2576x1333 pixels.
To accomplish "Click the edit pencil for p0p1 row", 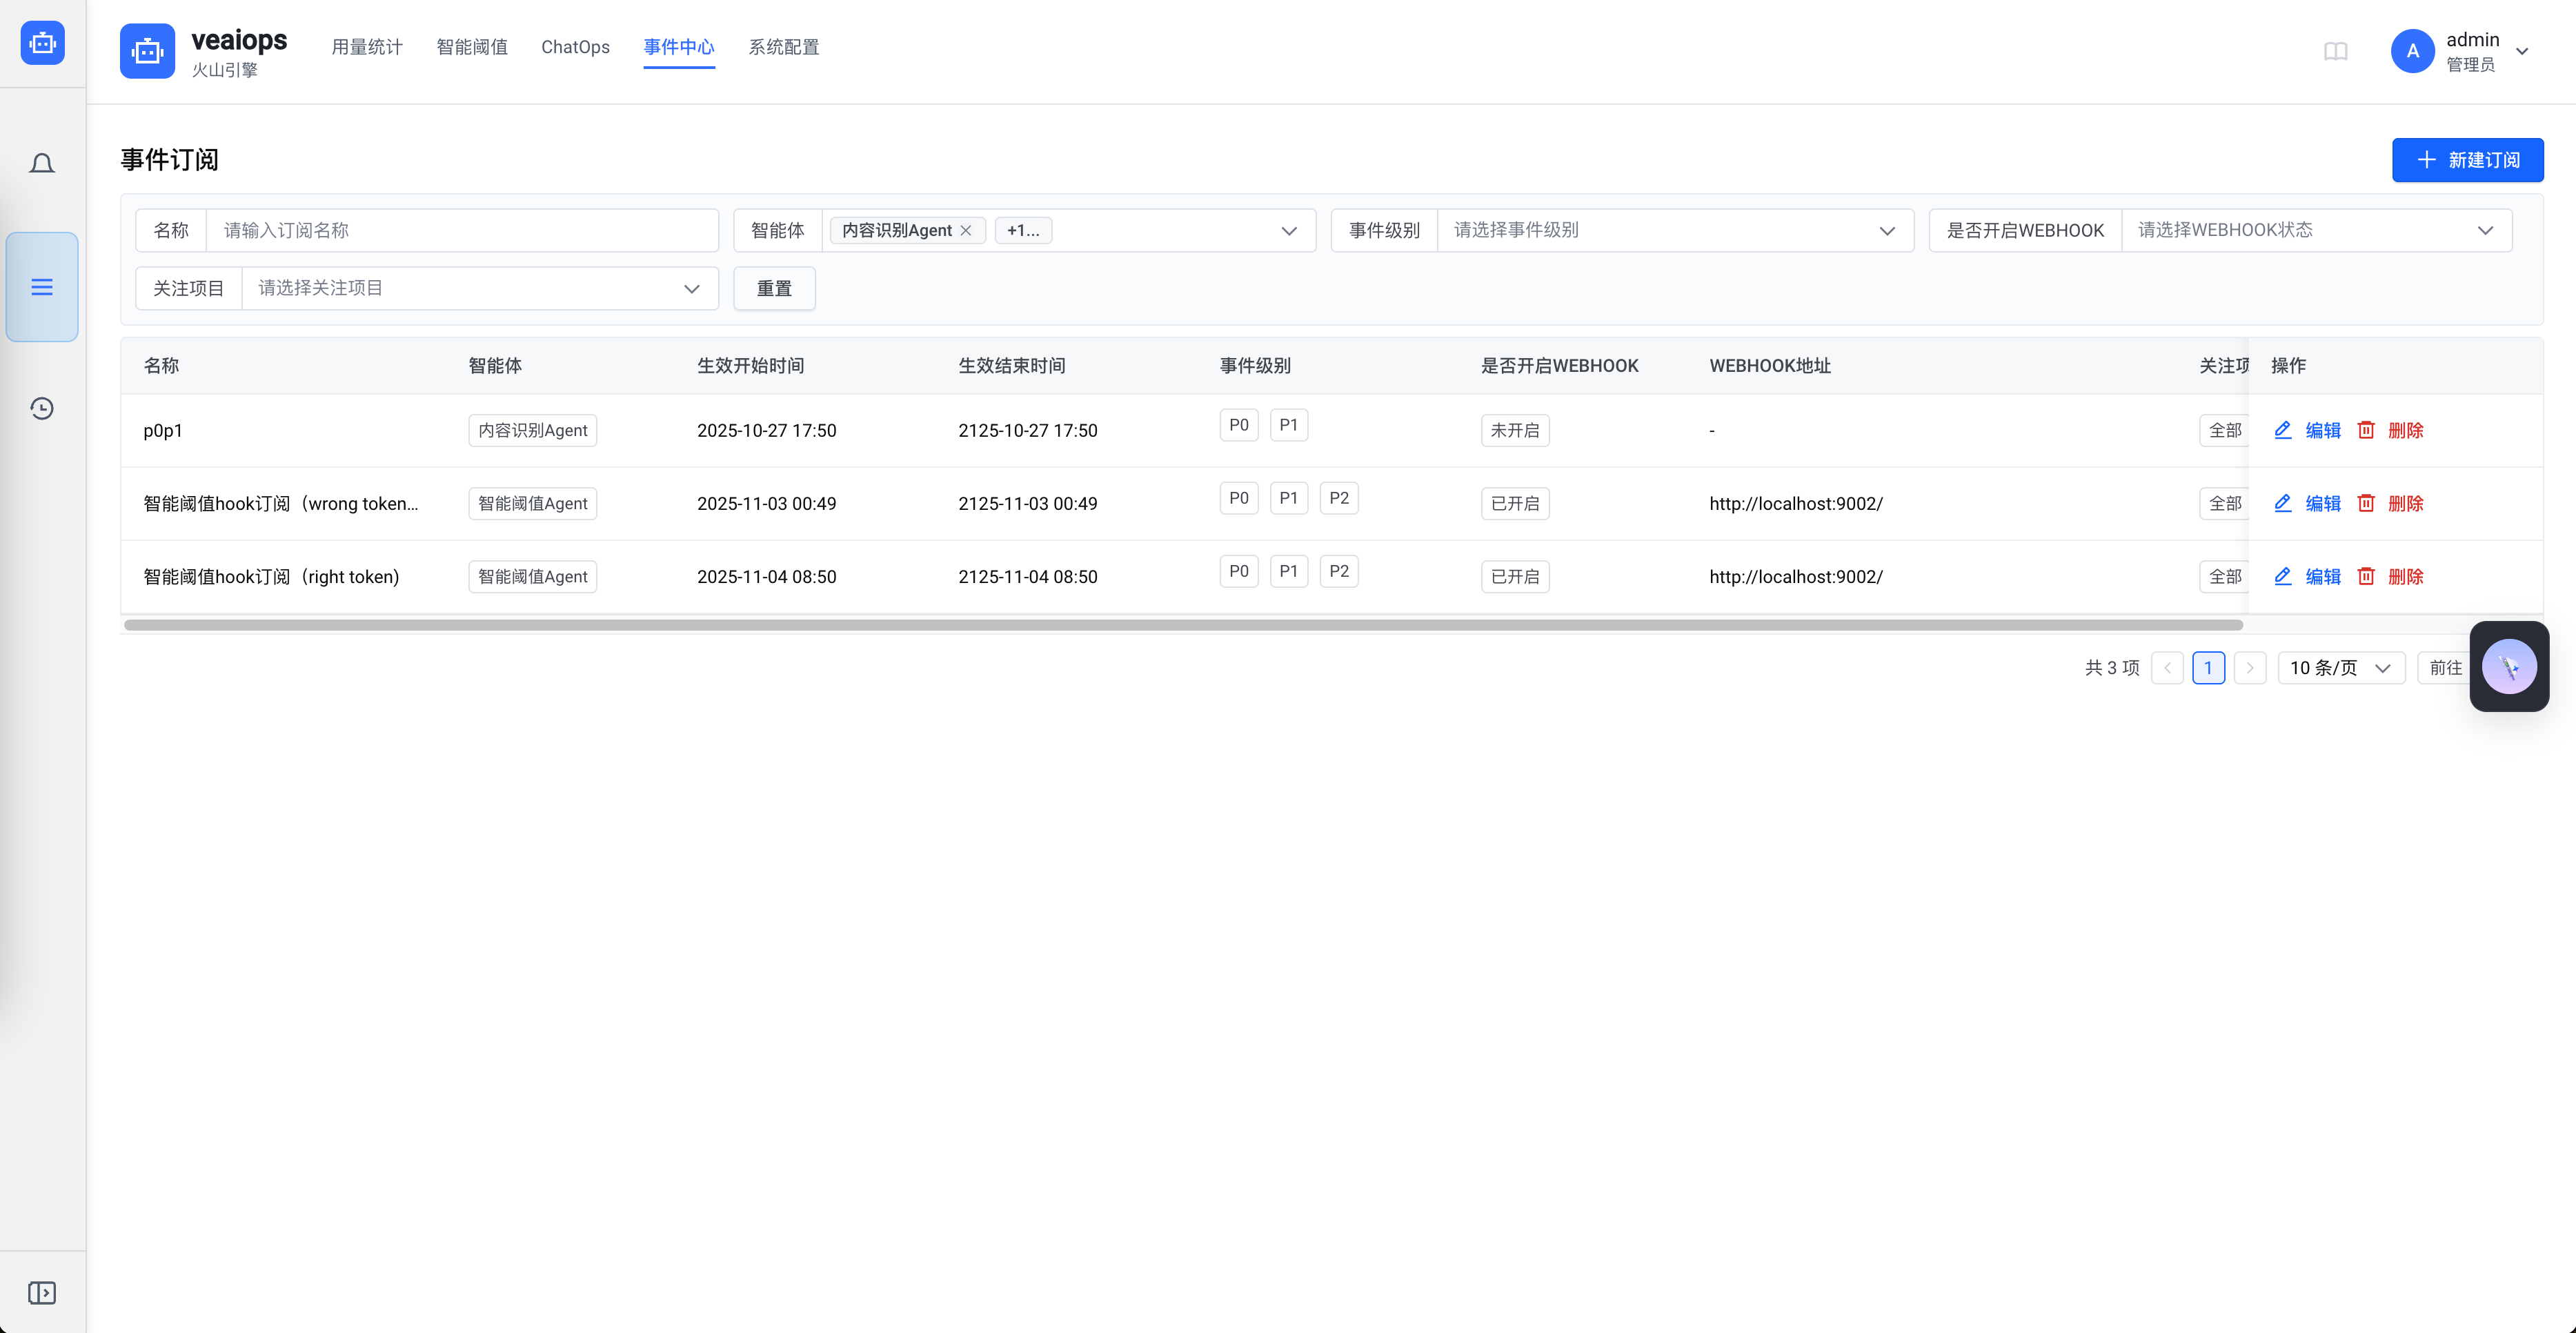I will [2283, 430].
